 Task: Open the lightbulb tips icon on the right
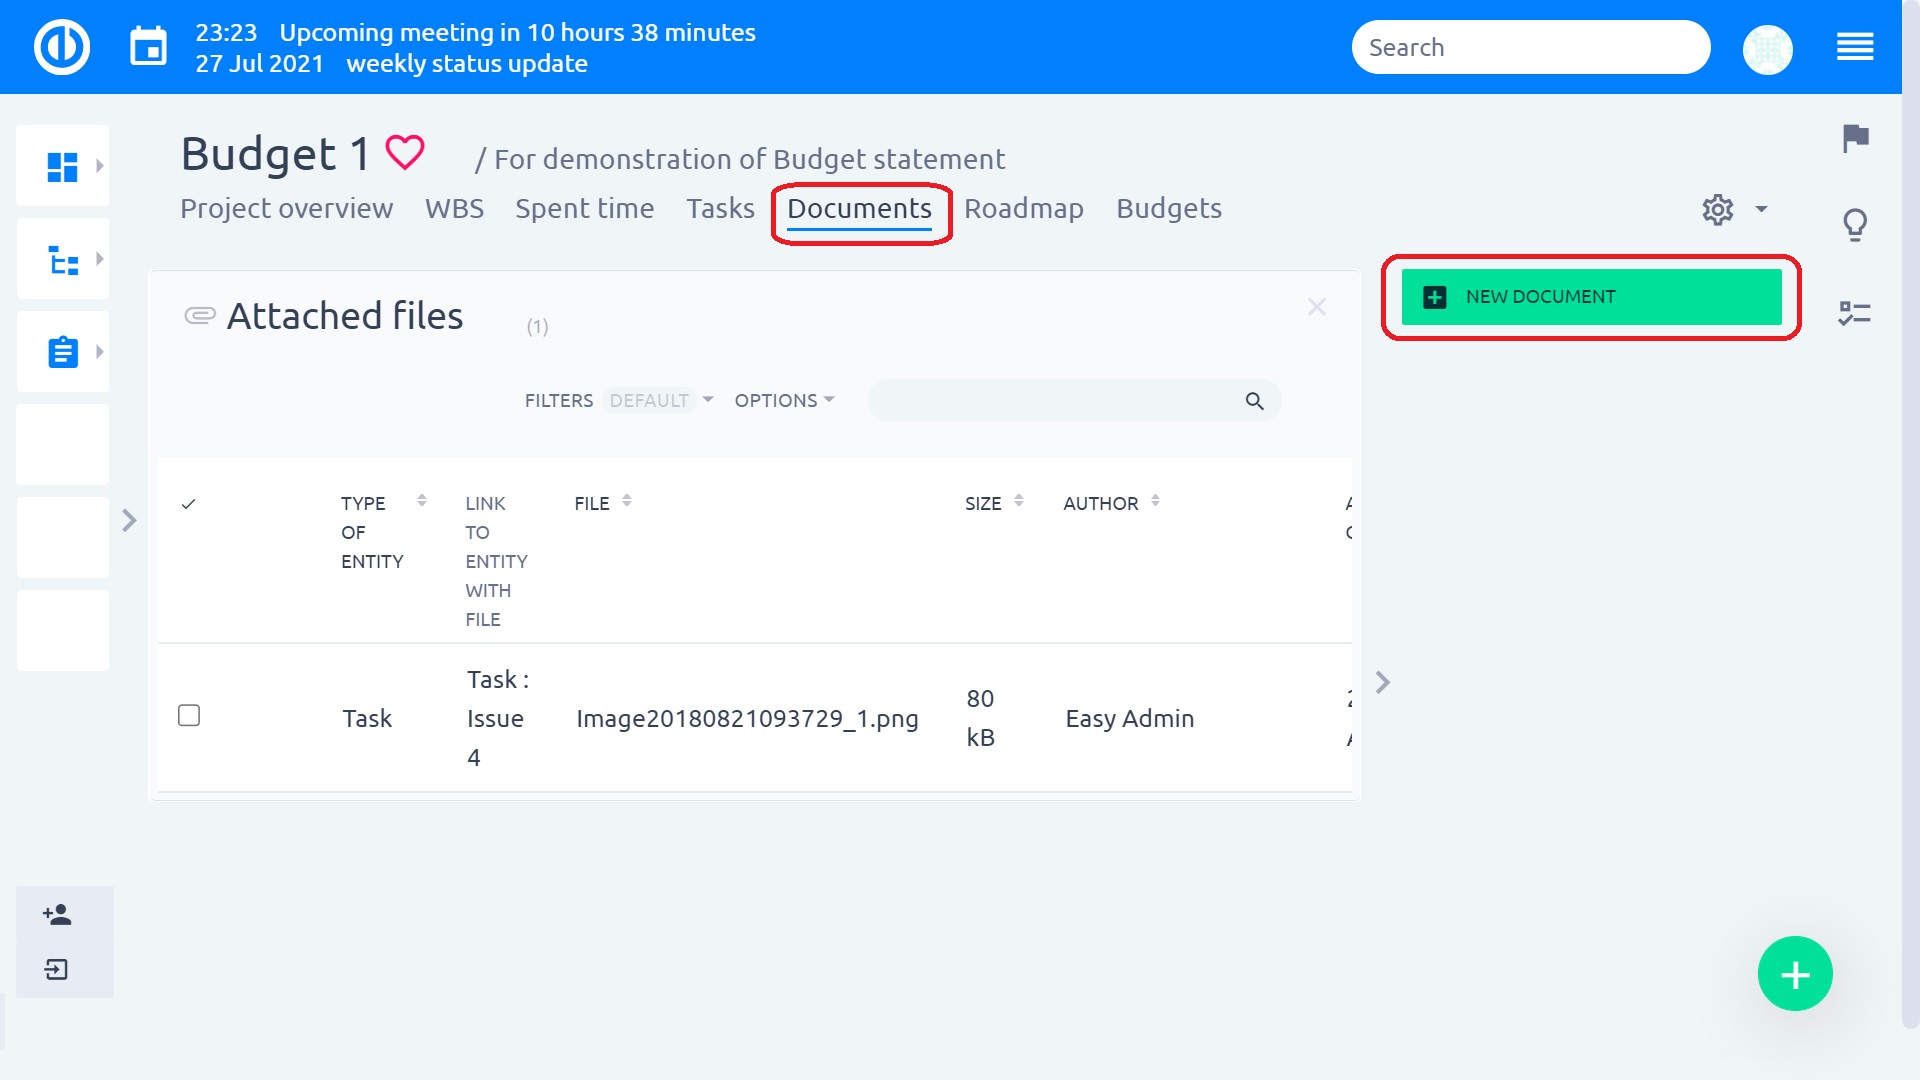[1856, 225]
